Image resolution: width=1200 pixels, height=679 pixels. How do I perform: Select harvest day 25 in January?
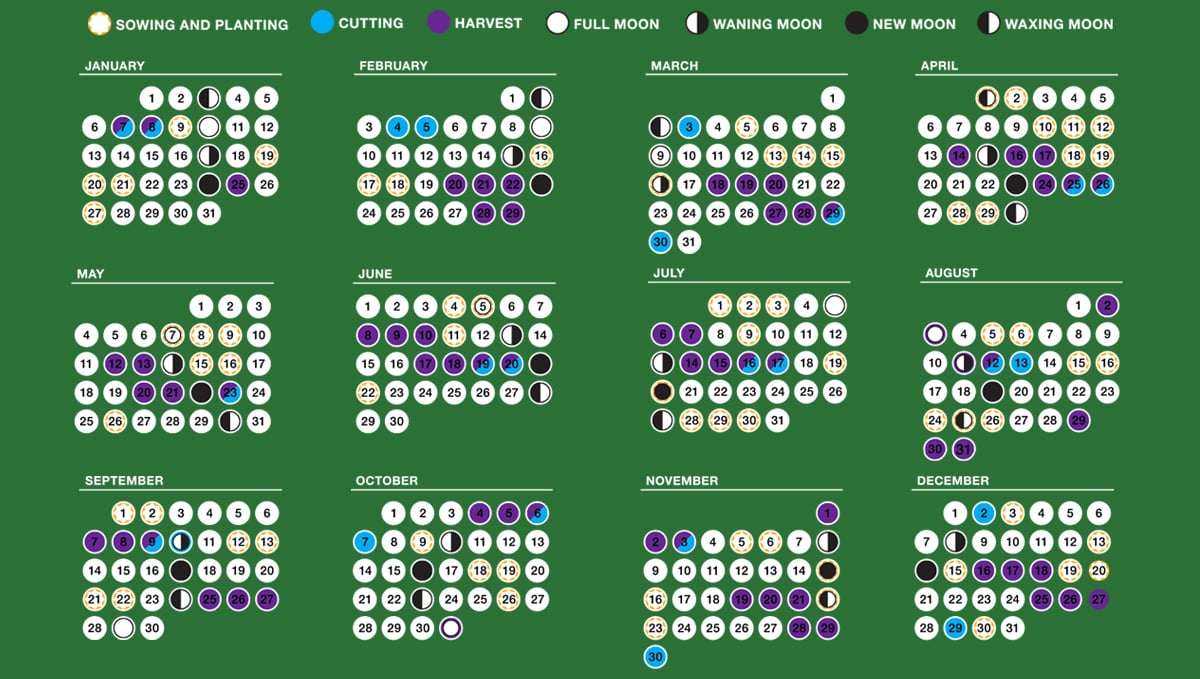tap(238, 185)
